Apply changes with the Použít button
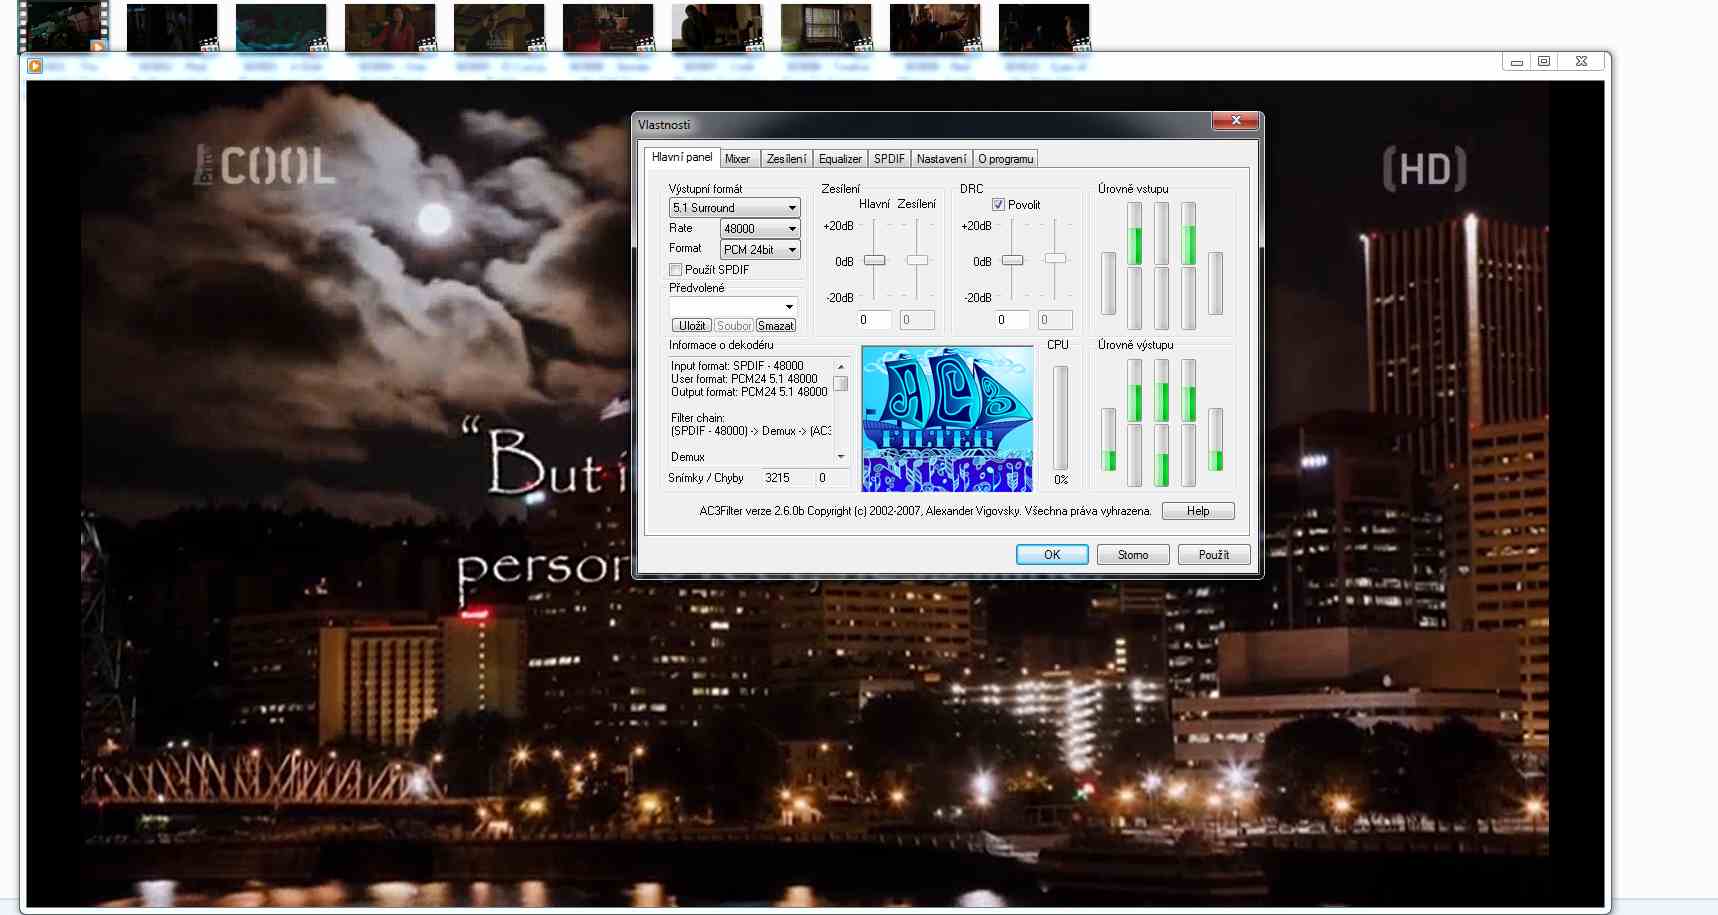Image resolution: width=1718 pixels, height=915 pixels. pyautogui.click(x=1214, y=555)
